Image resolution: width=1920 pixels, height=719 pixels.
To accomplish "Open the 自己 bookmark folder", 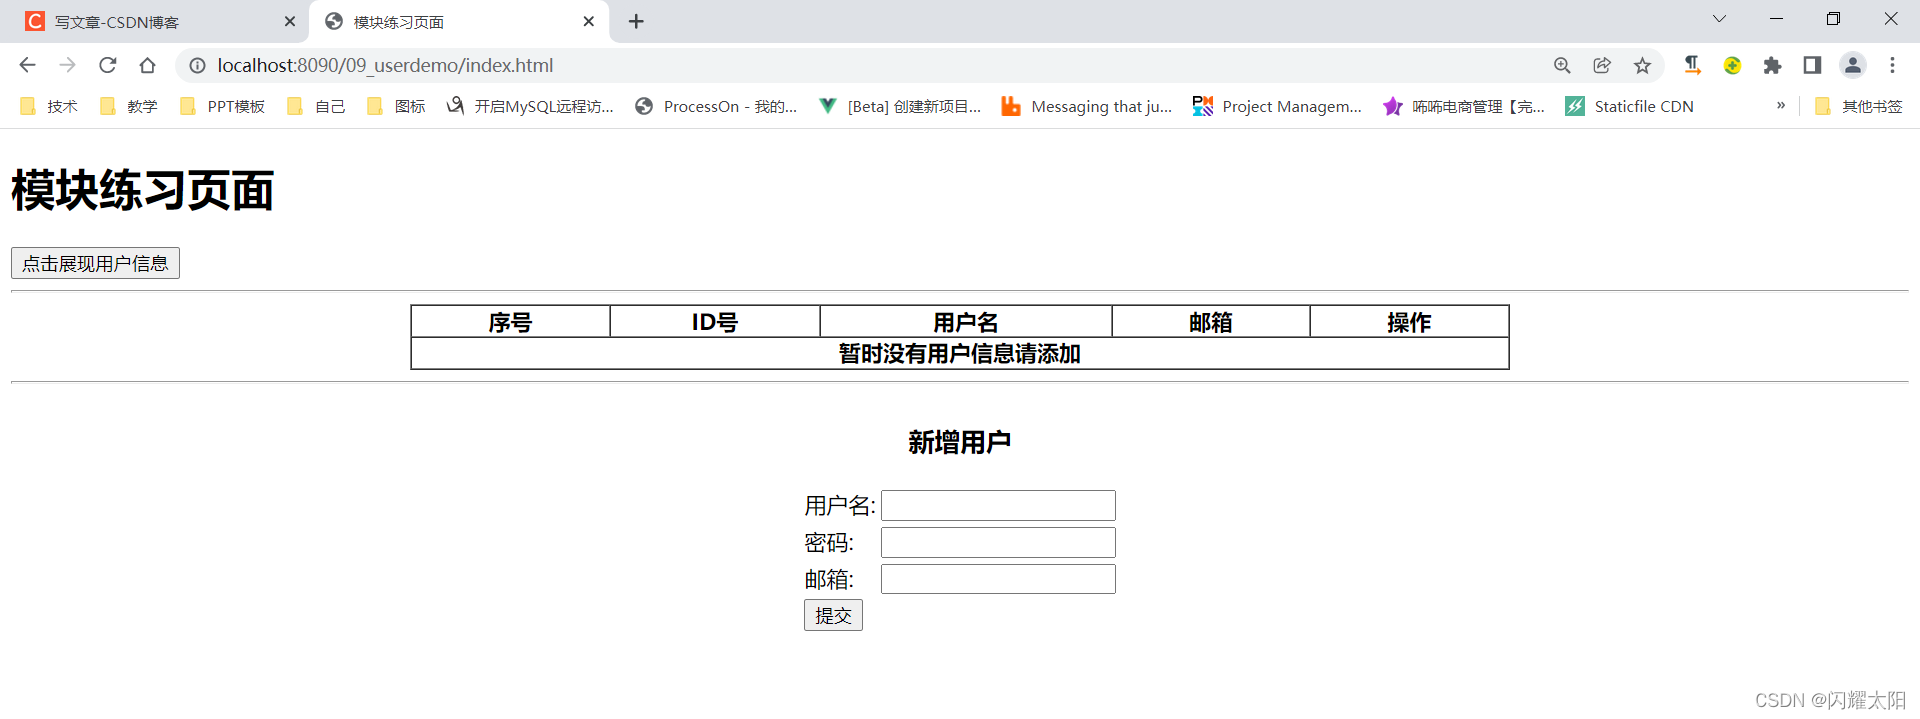I will [316, 106].
